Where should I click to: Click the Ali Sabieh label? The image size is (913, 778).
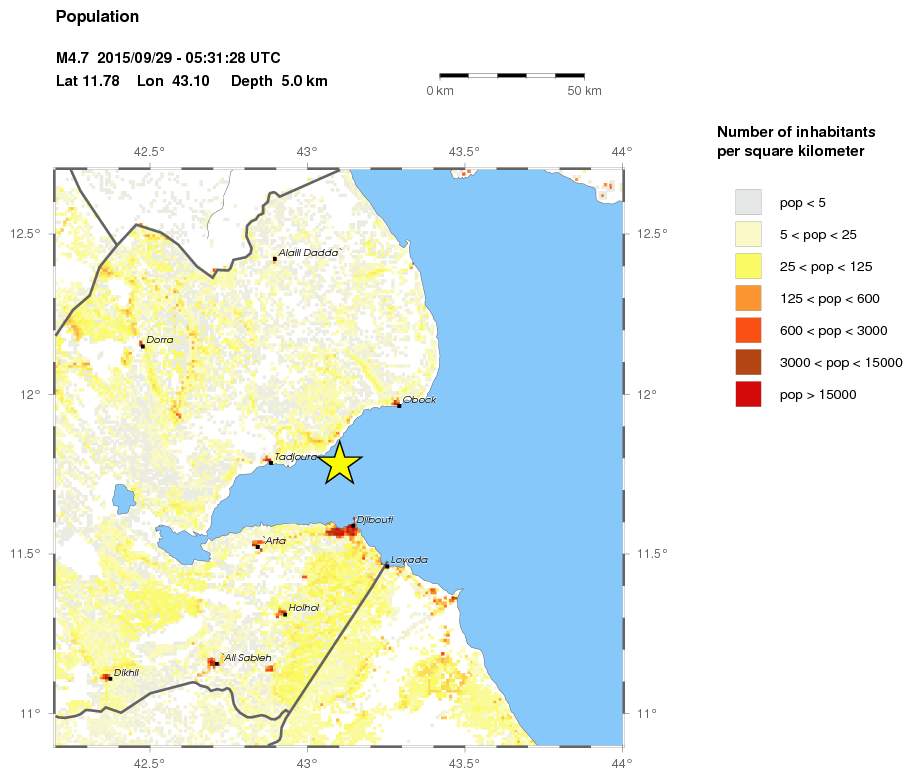[247, 657]
